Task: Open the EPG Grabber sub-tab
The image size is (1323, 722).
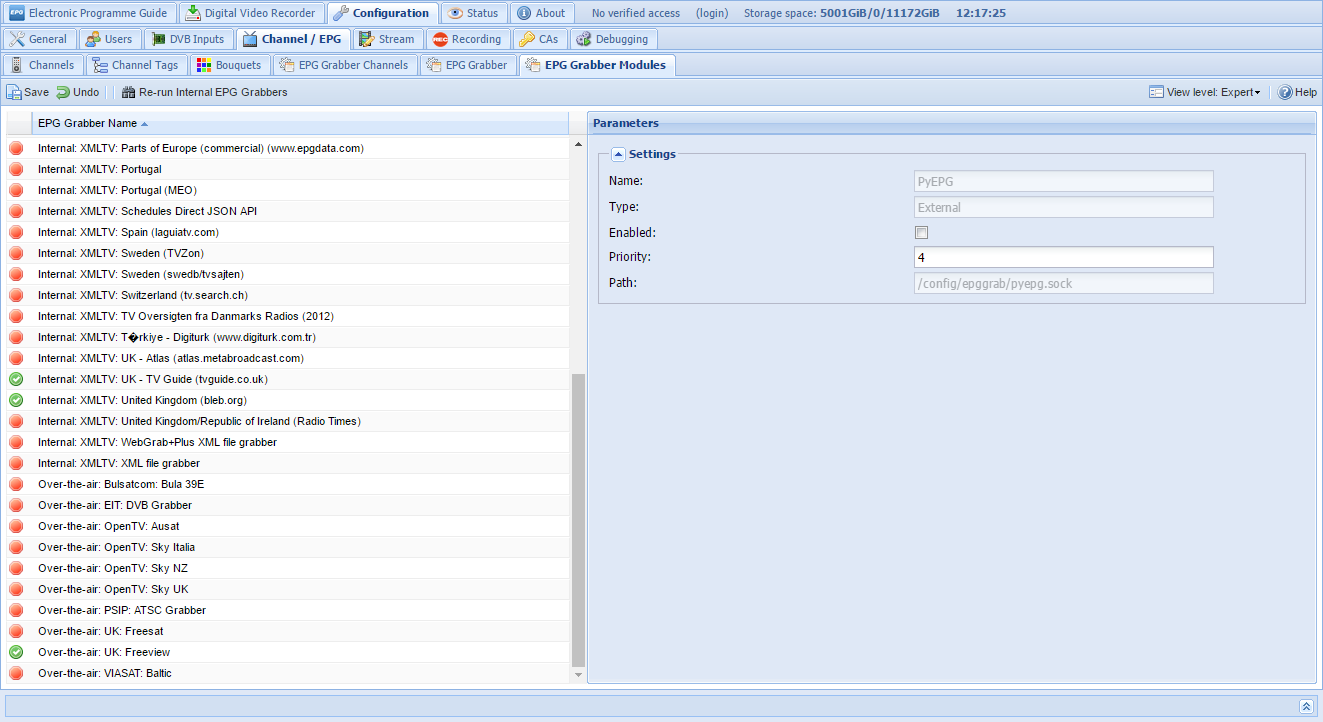Action: click(x=466, y=65)
